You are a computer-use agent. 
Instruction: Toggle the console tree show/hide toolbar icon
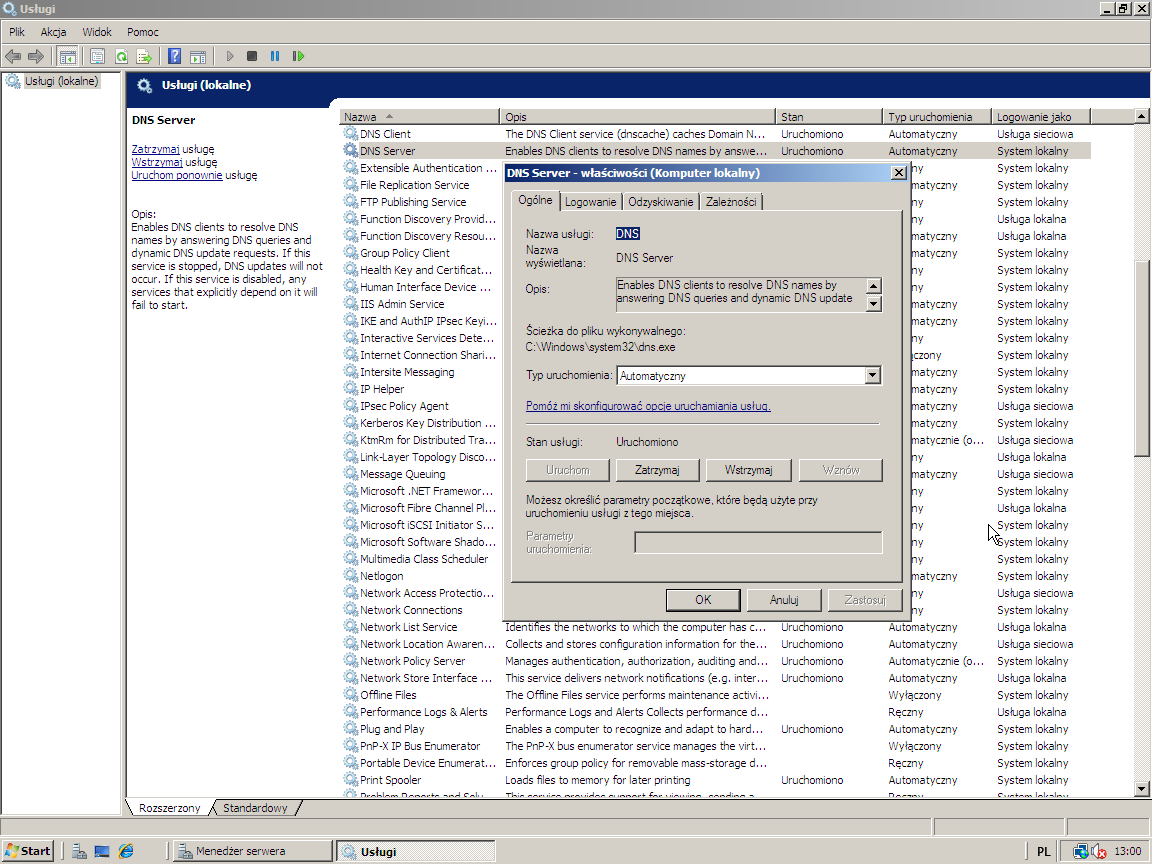(x=68, y=56)
